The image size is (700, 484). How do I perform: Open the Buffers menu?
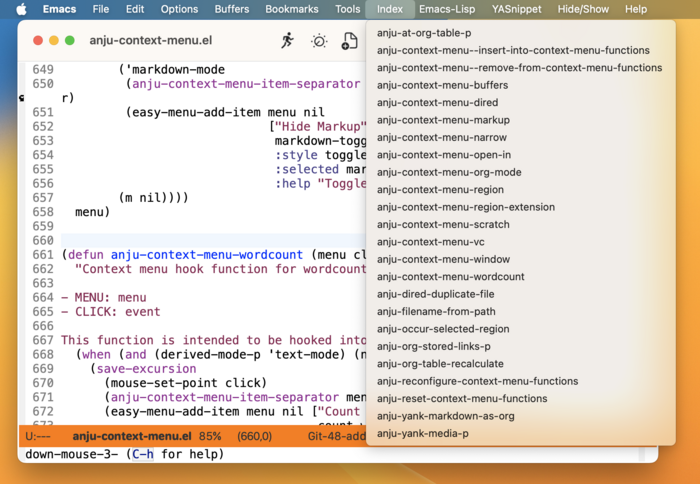(232, 9)
